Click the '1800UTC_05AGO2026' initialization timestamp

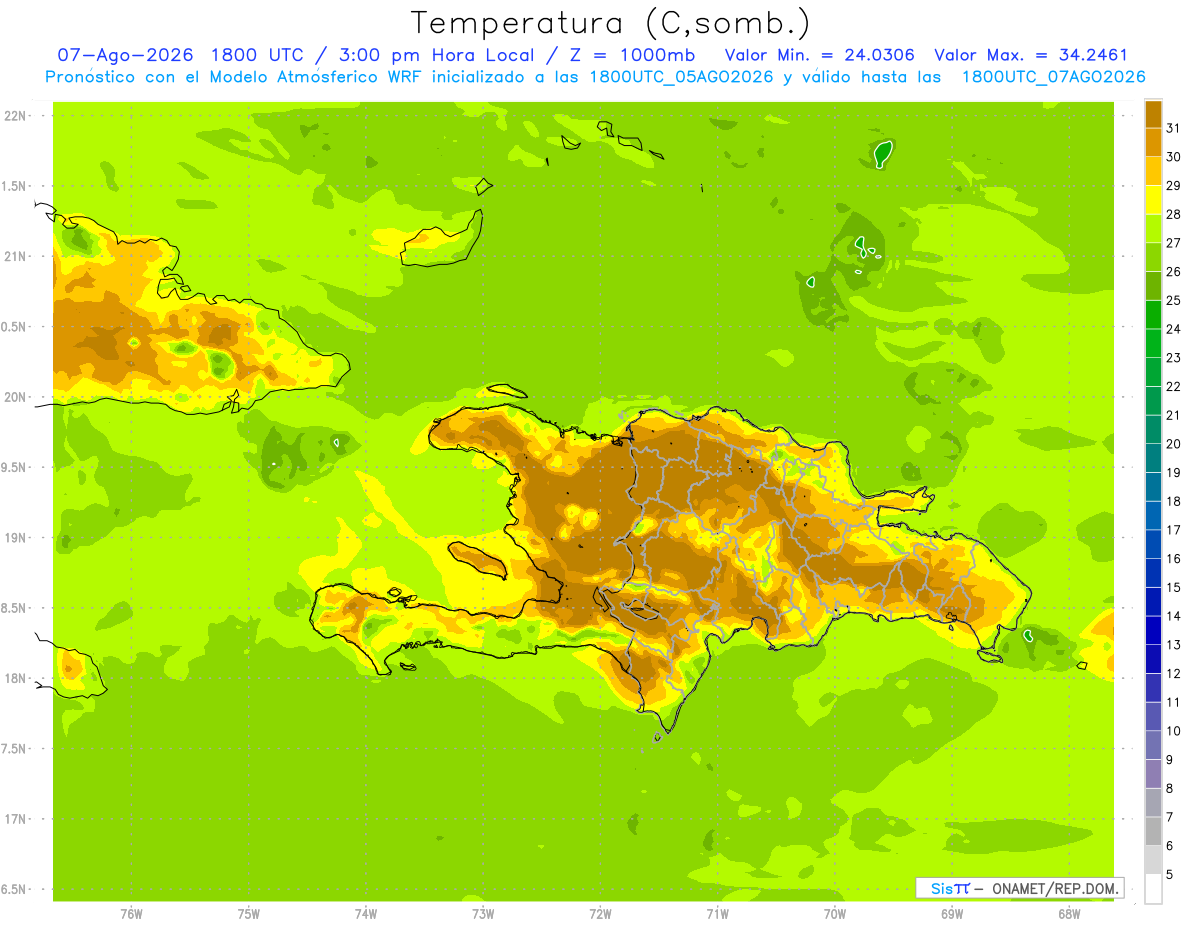pyautogui.click(x=680, y=77)
